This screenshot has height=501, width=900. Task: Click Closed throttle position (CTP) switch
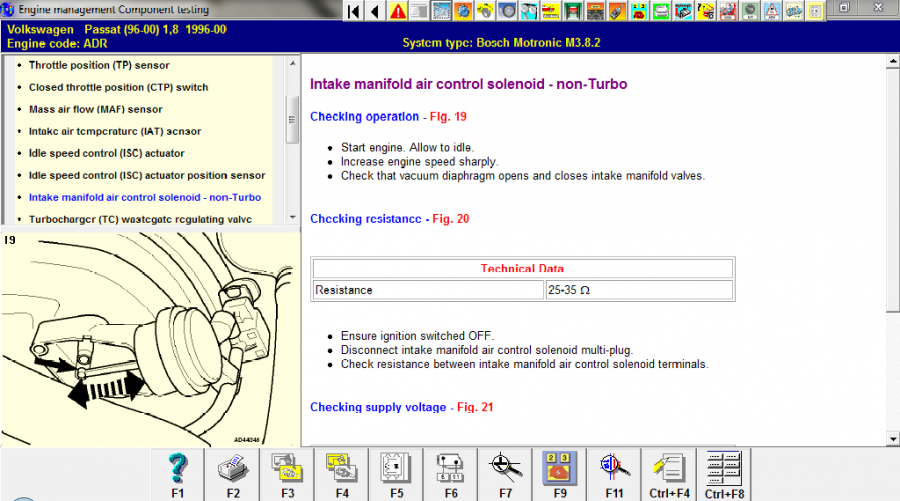click(x=118, y=87)
